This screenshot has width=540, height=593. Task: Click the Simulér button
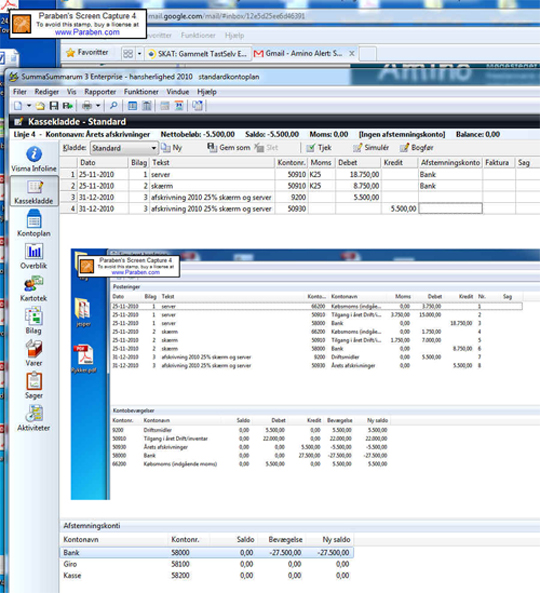pyautogui.click(x=371, y=148)
